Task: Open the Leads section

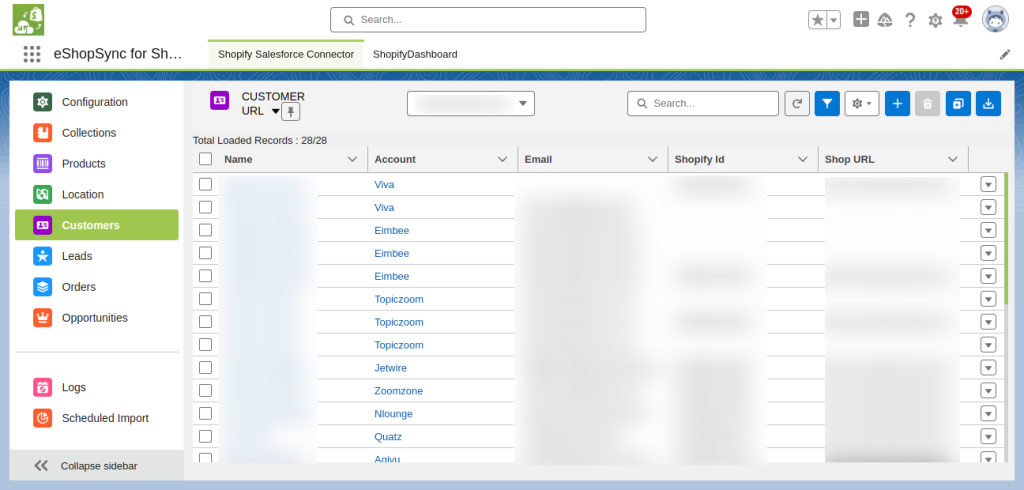Action: click(x=97, y=256)
